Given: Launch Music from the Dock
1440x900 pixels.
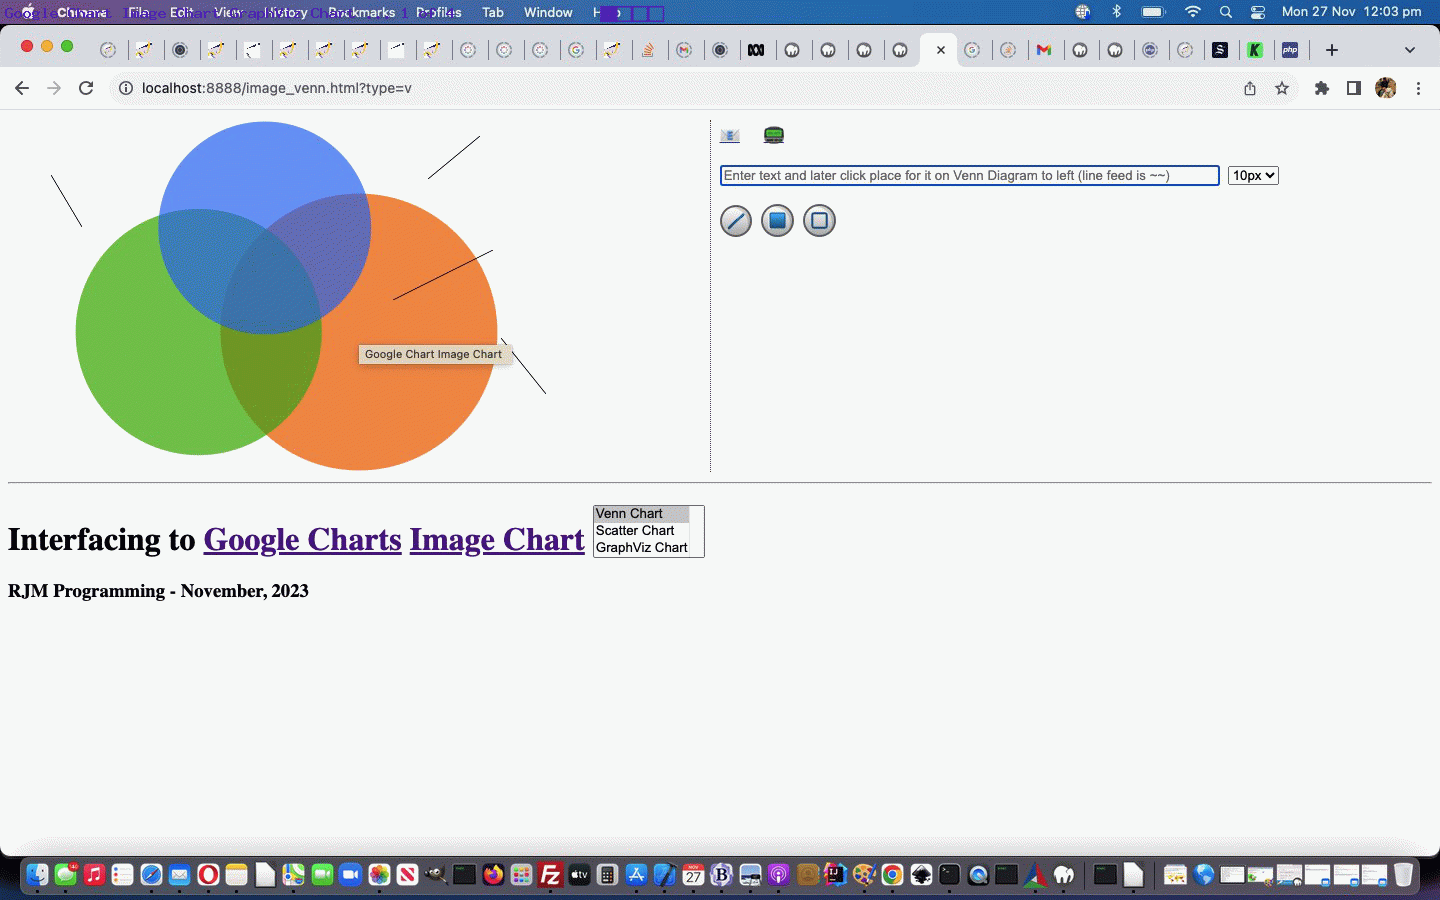Looking at the screenshot, I should [x=94, y=875].
